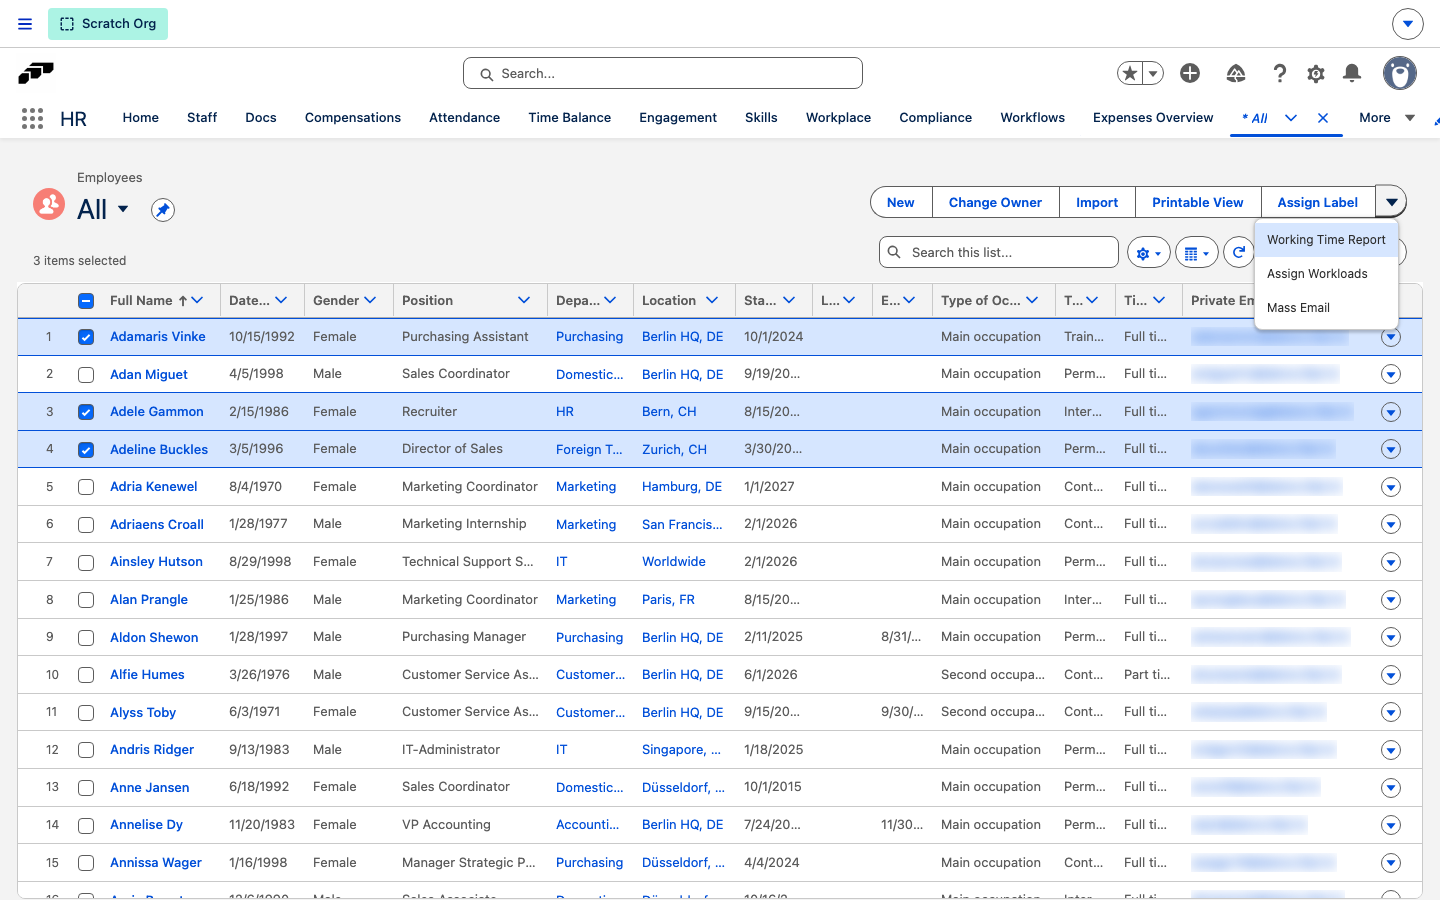1440x900 pixels.
Task: Refresh the employee list
Action: click(1239, 253)
